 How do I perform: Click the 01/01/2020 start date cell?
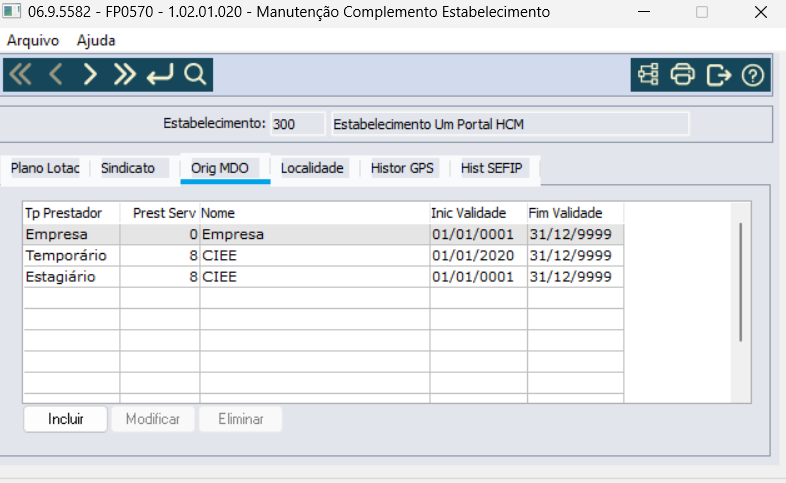(x=478, y=256)
